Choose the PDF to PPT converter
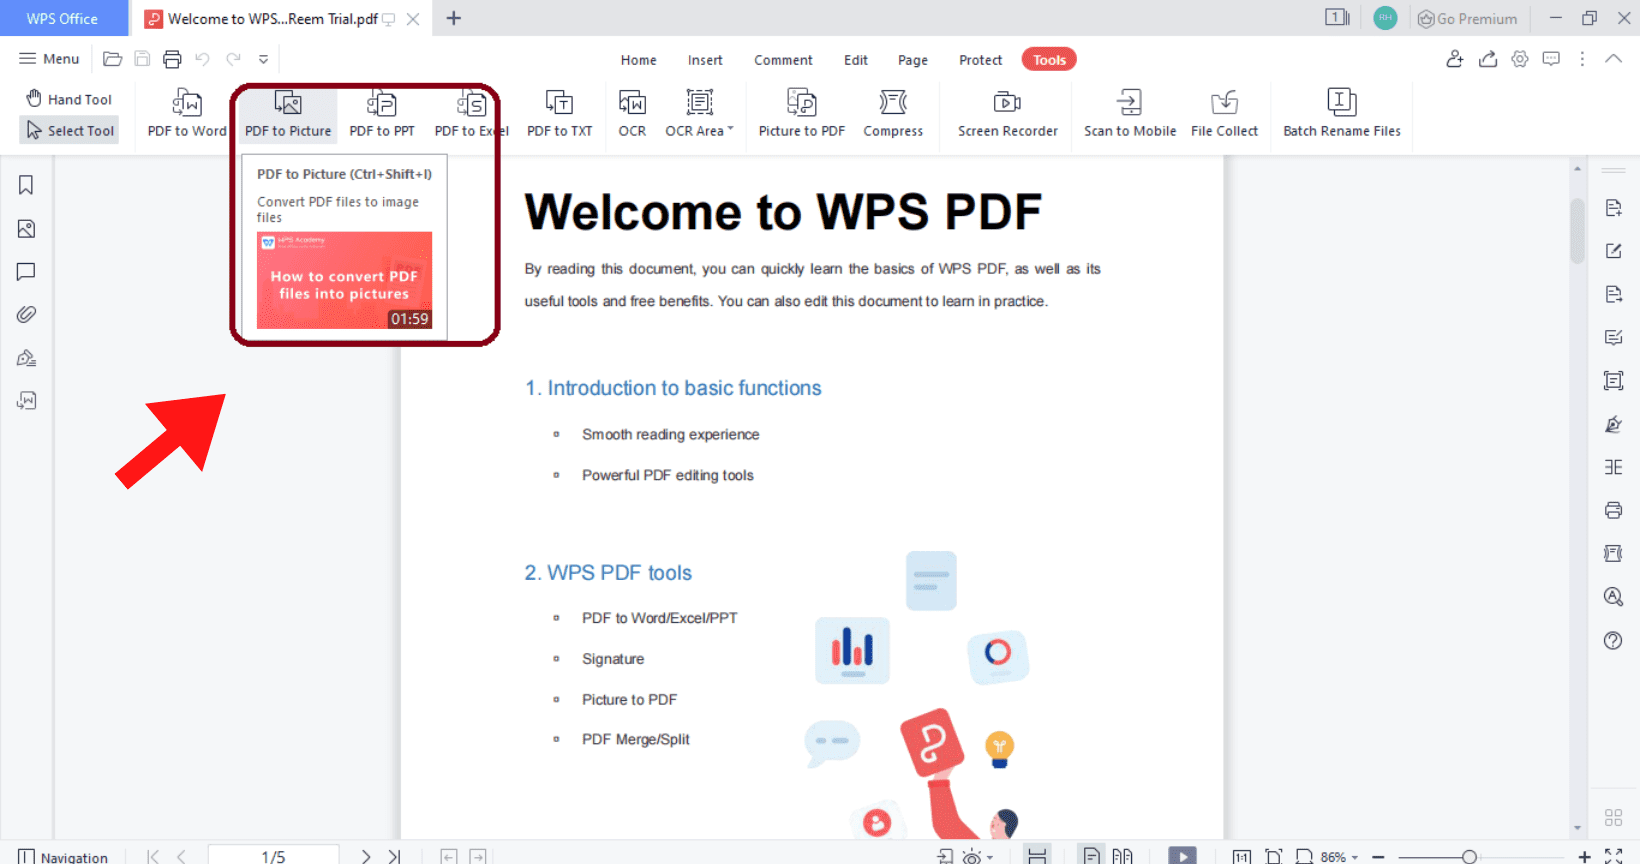This screenshot has width=1640, height=864. 382,112
